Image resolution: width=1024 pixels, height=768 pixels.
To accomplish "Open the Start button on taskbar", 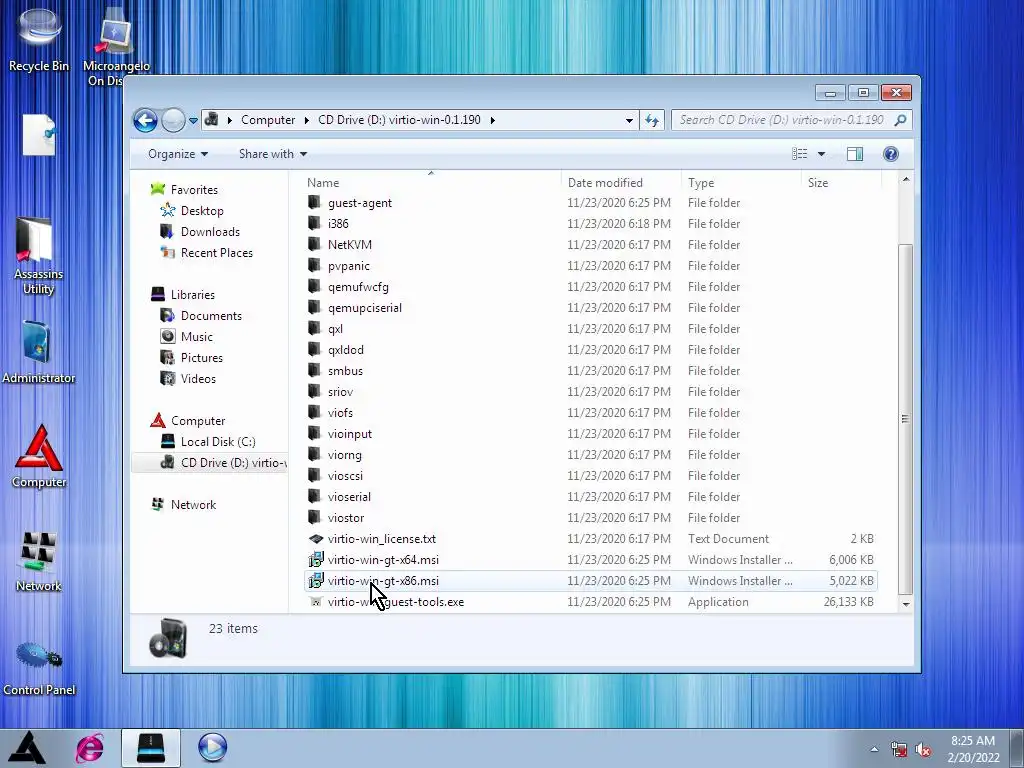I will (x=26, y=748).
